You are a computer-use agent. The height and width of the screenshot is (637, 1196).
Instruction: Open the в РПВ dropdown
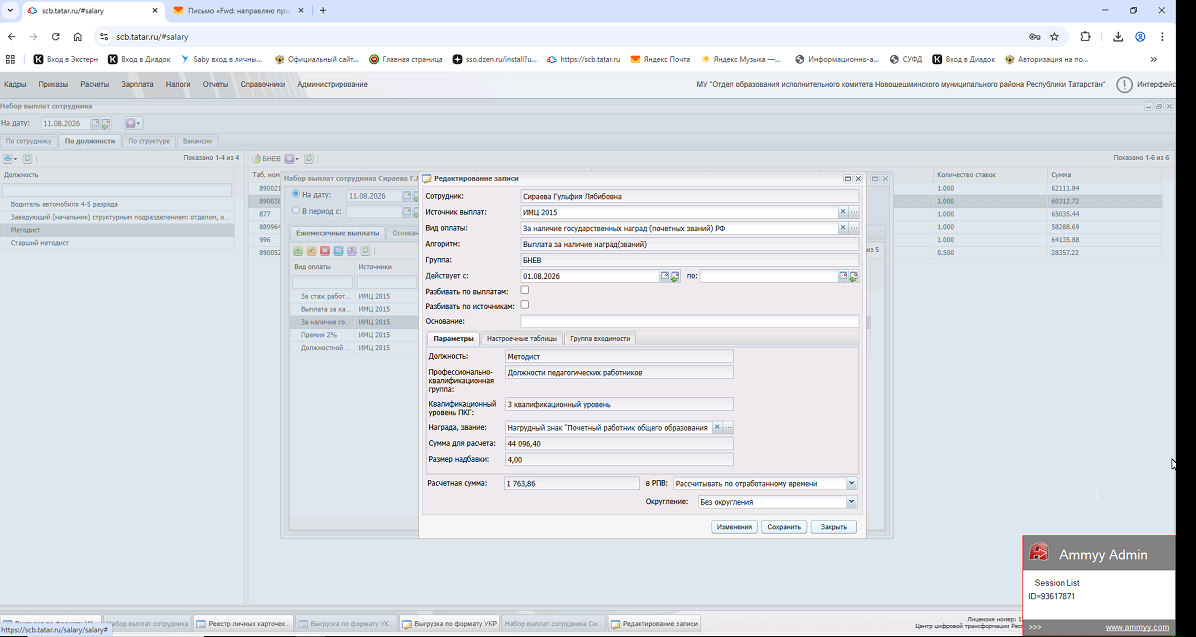(x=852, y=484)
